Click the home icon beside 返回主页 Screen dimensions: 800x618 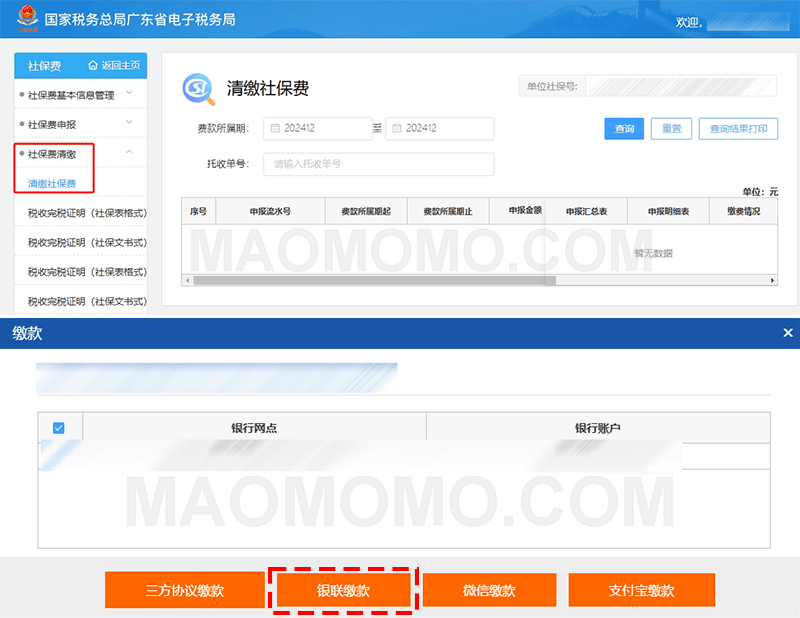[x=94, y=66]
